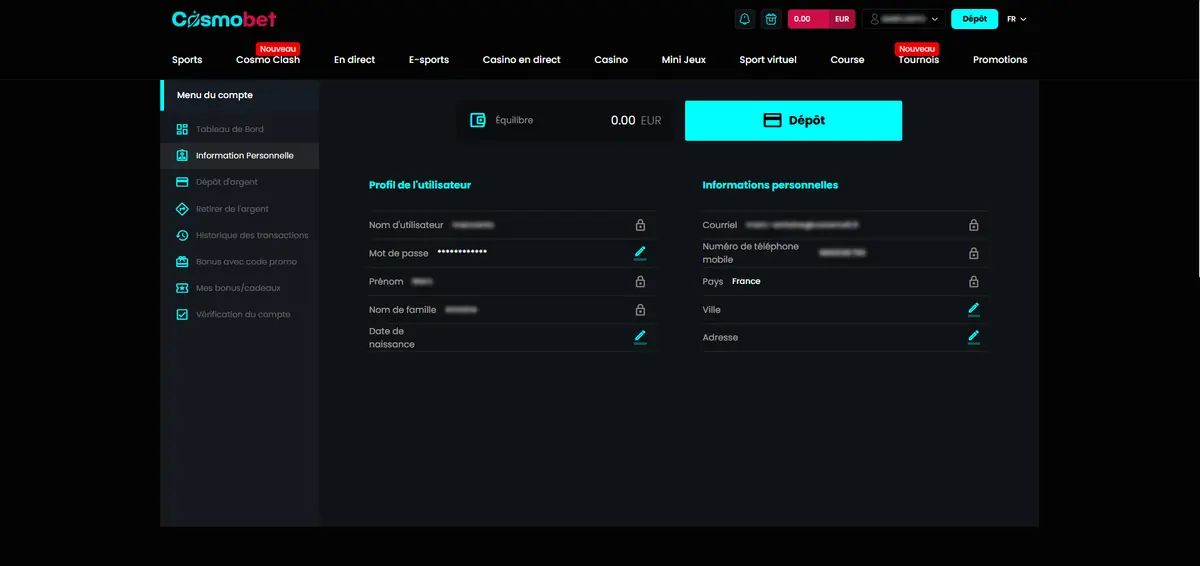Open Retirer de l'argent link
This screenshot has width=1200, height=566.
pos(232,209)
